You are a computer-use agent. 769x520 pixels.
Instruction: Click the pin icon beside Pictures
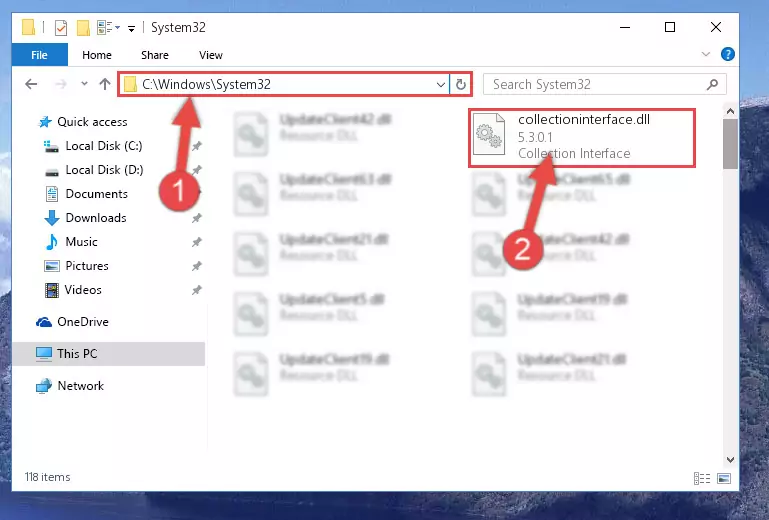coord(197,266)
